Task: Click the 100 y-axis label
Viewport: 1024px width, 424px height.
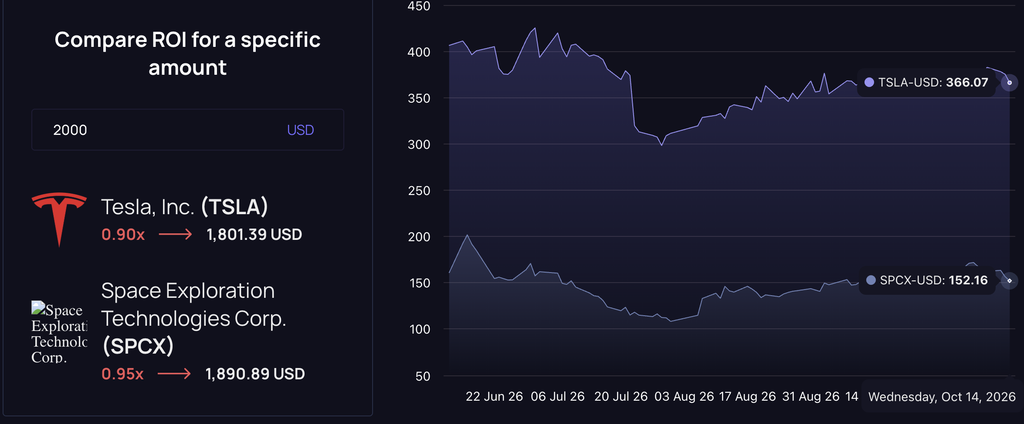Action: pos(418,329)
